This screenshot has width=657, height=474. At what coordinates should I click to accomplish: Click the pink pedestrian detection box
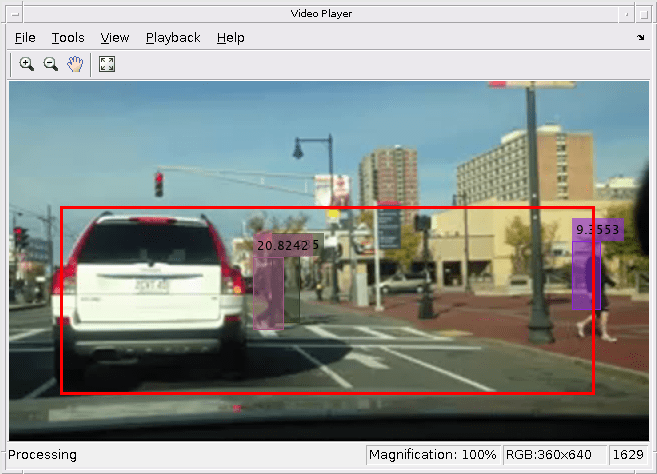(x=268, y=293)
